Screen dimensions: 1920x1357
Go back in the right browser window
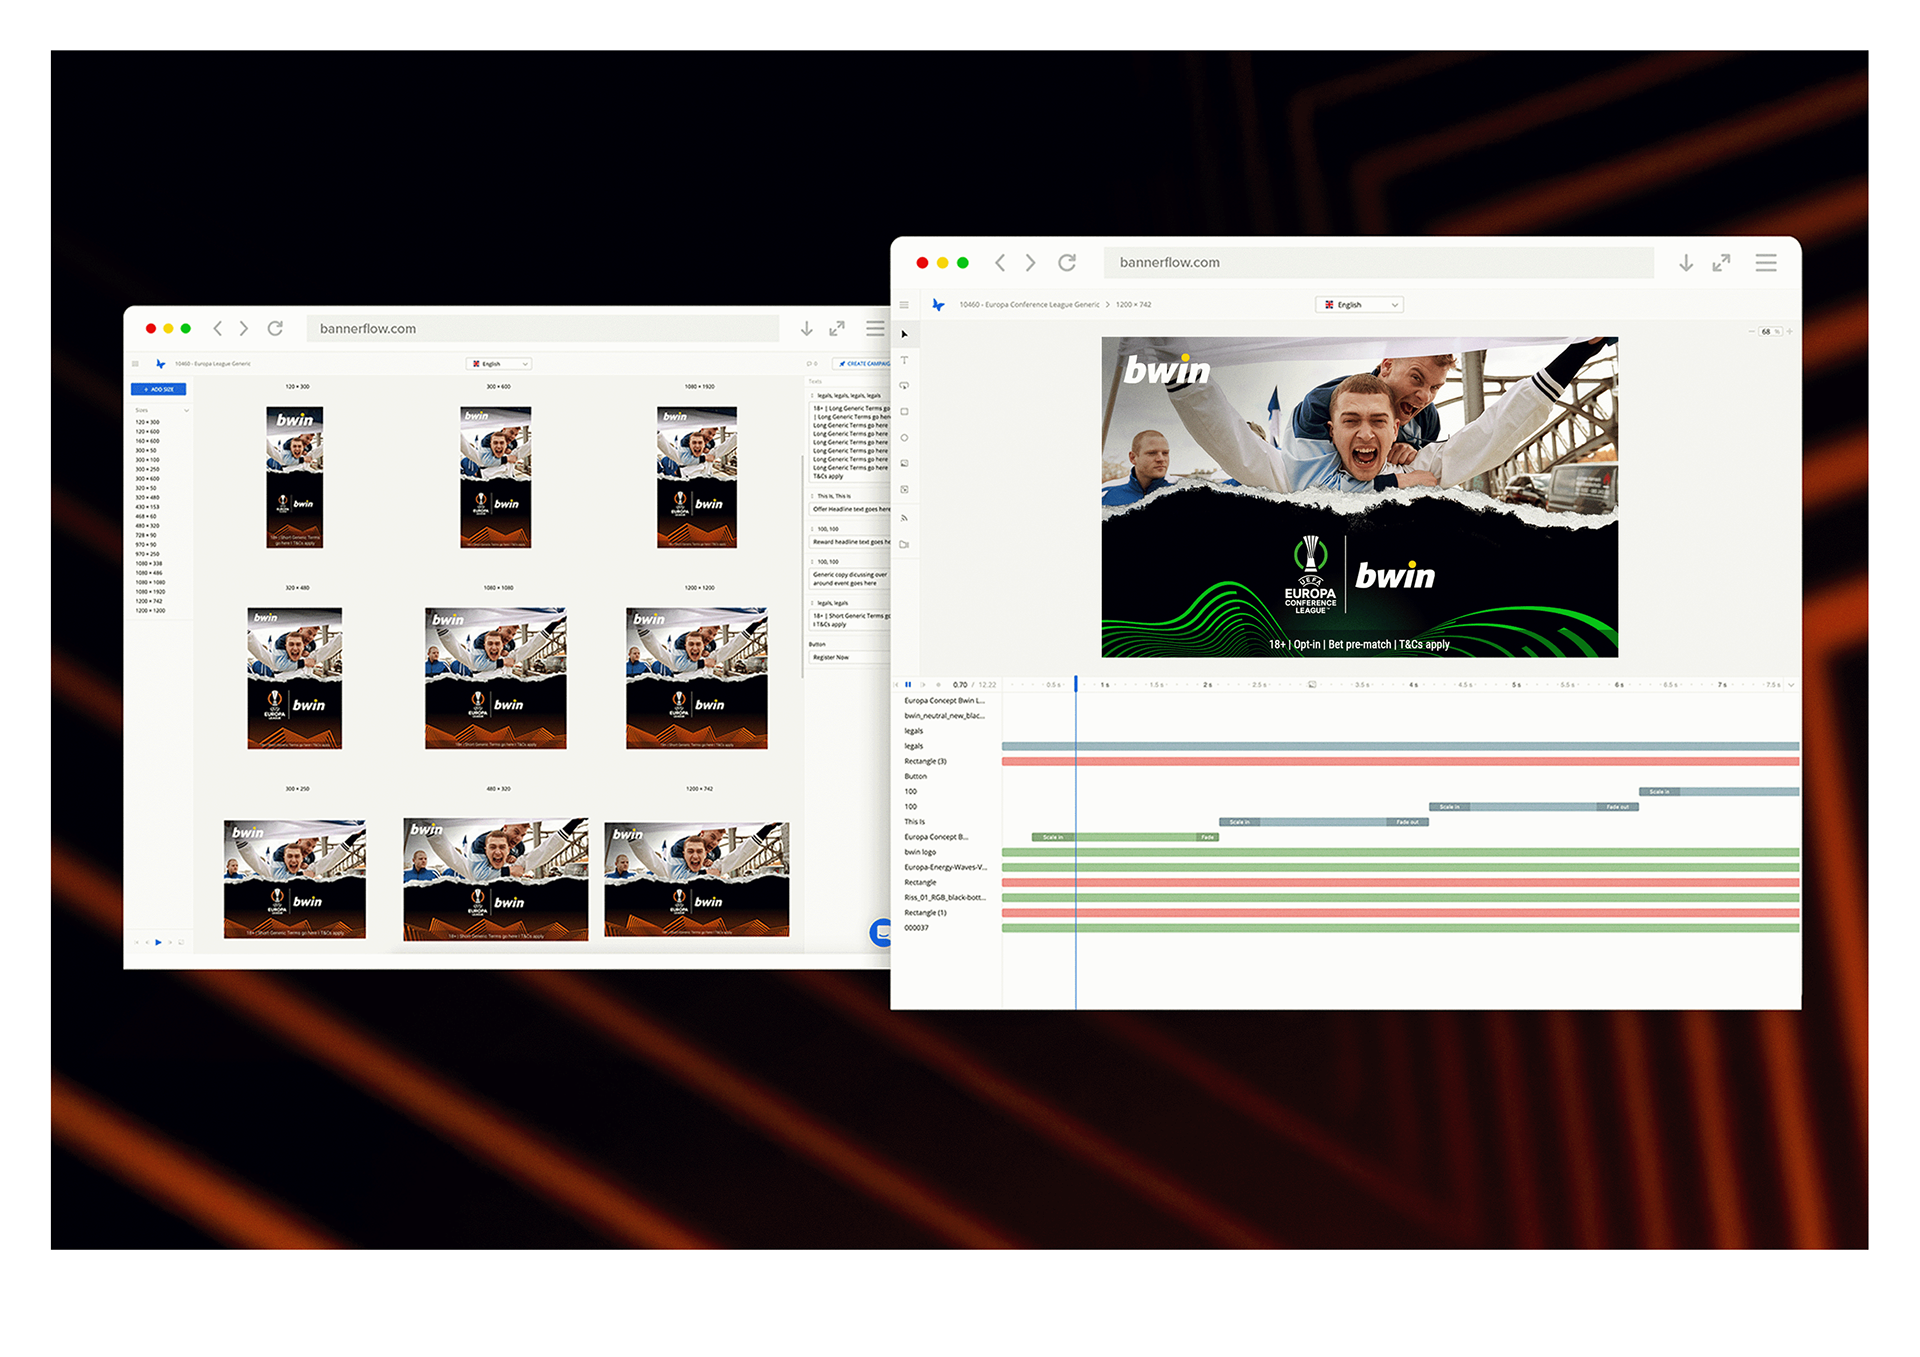[999, 262]
